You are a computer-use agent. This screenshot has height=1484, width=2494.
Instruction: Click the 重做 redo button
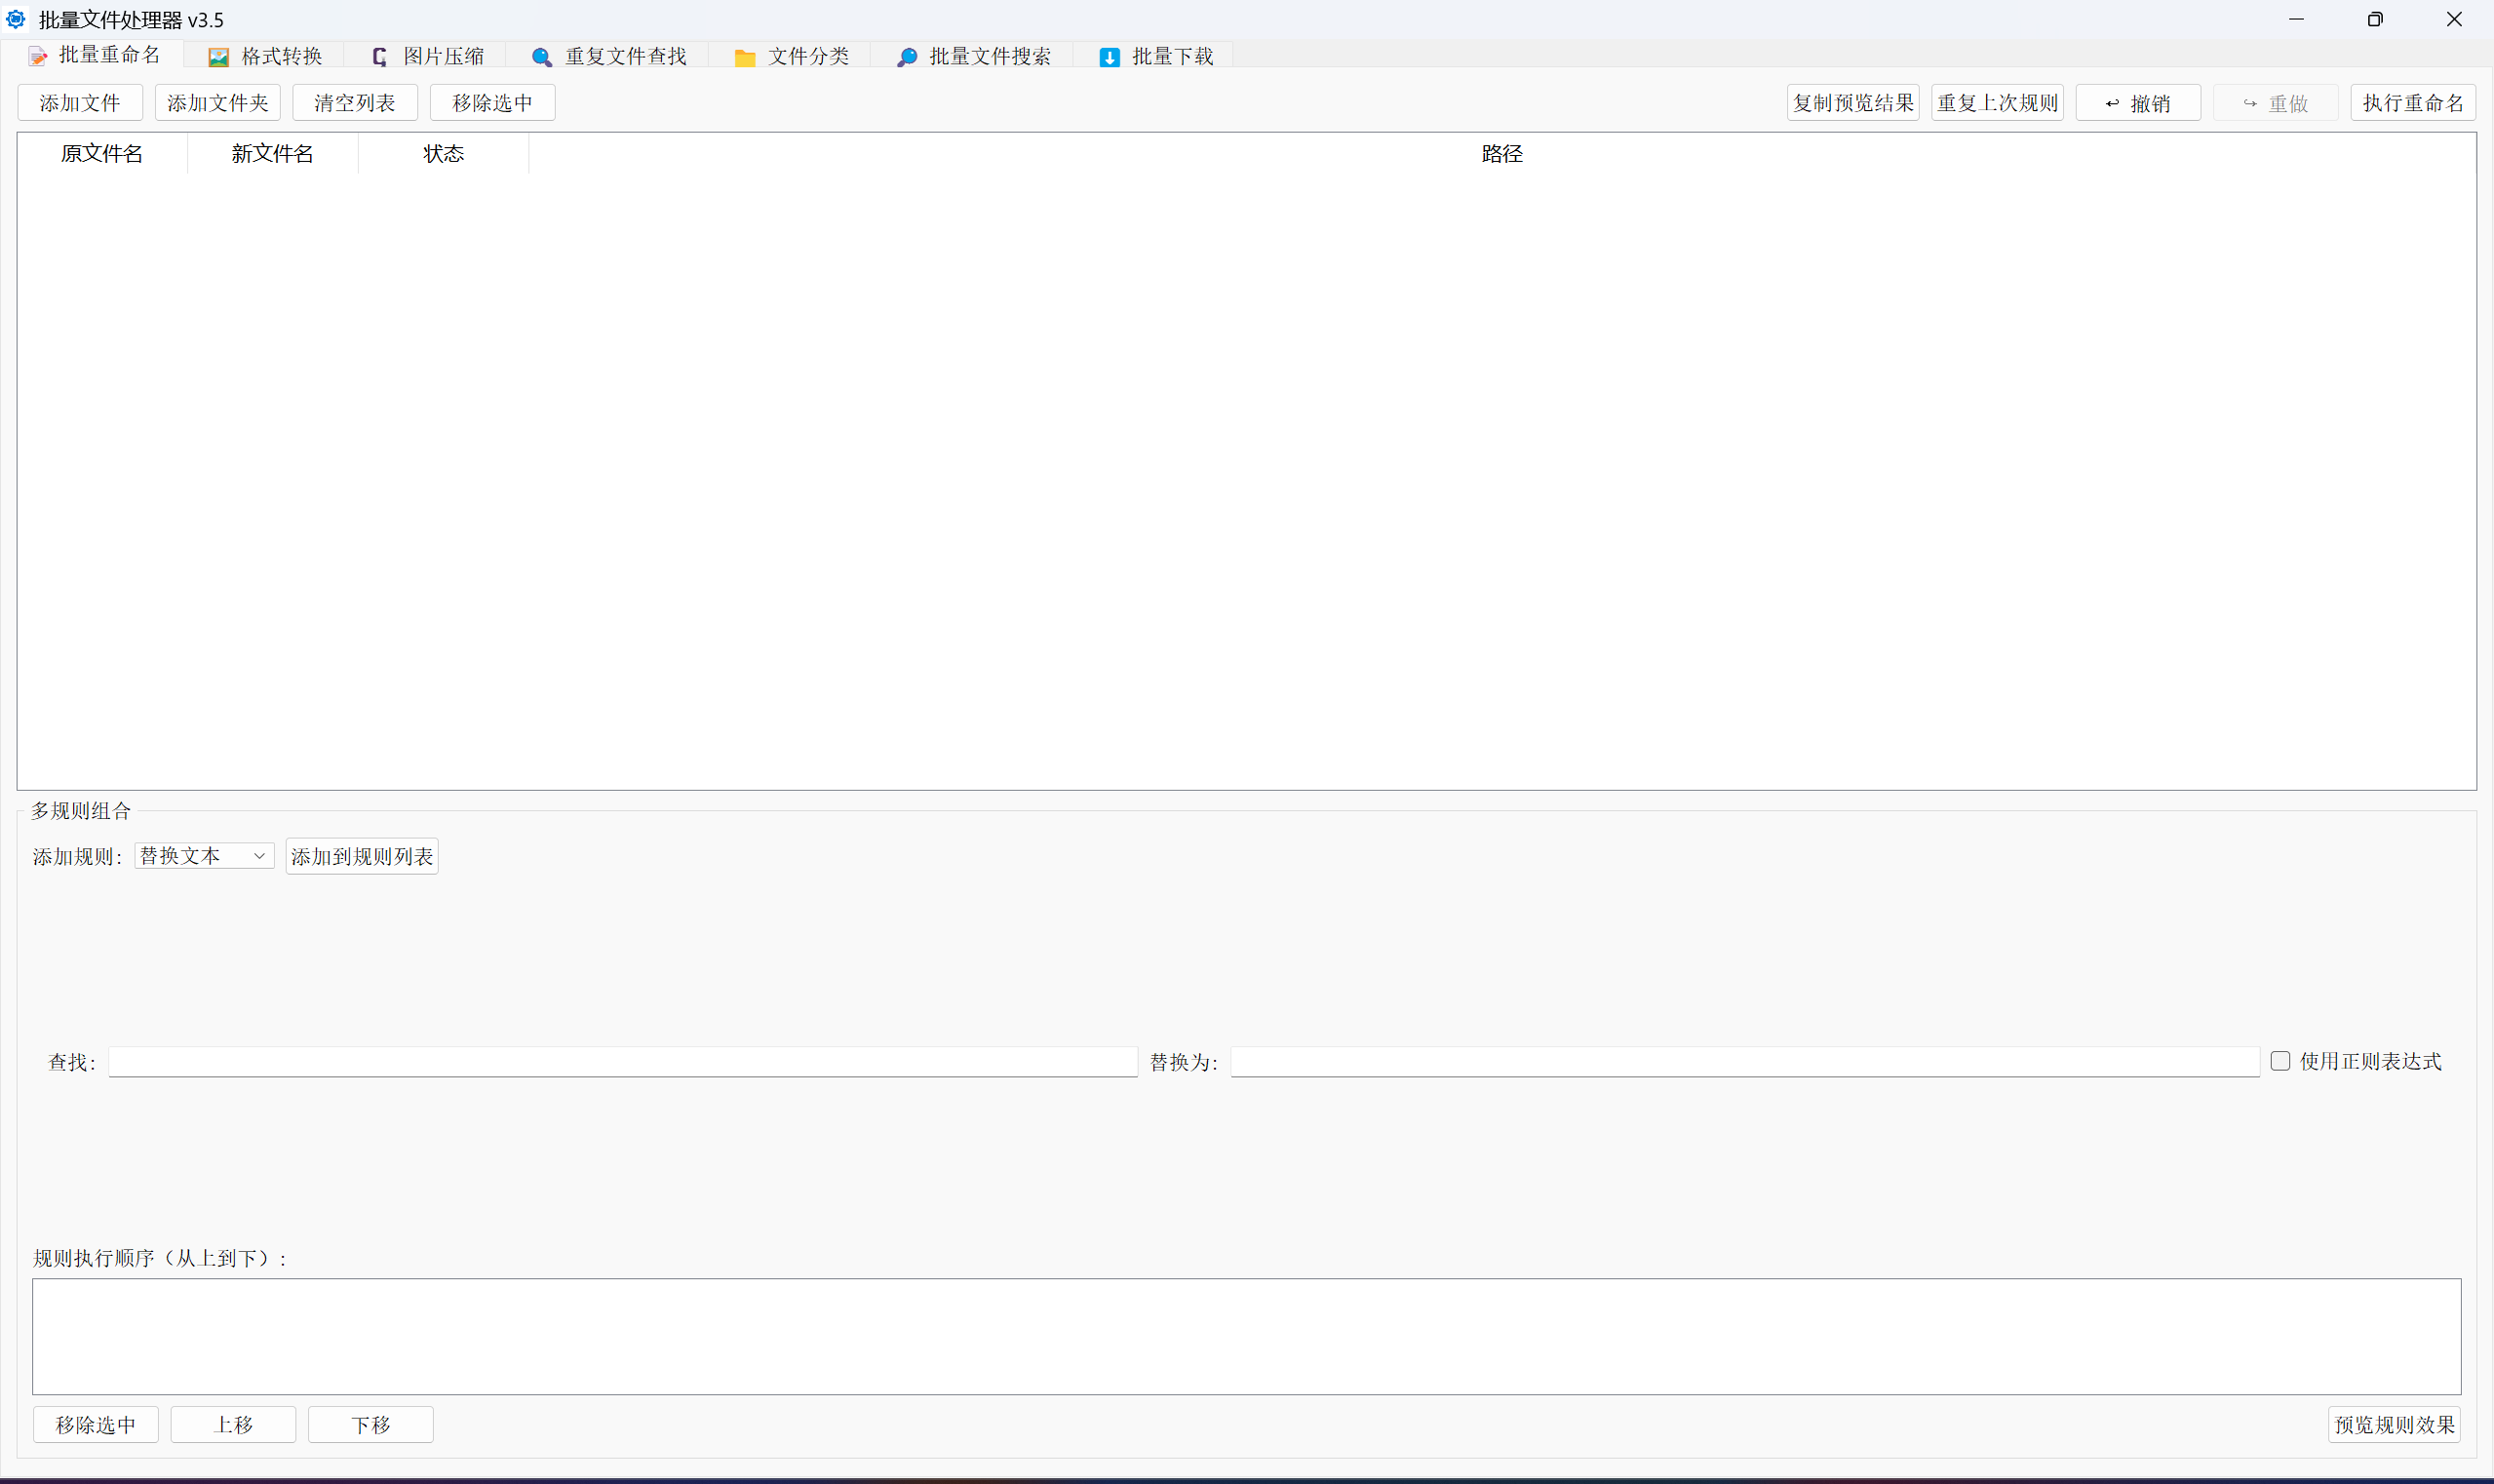point(2276,102)
